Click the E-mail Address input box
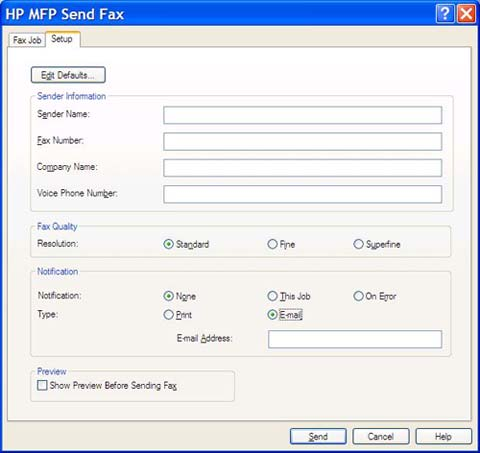480x453 pixels. pyautogui.click(x=355, y=339)
